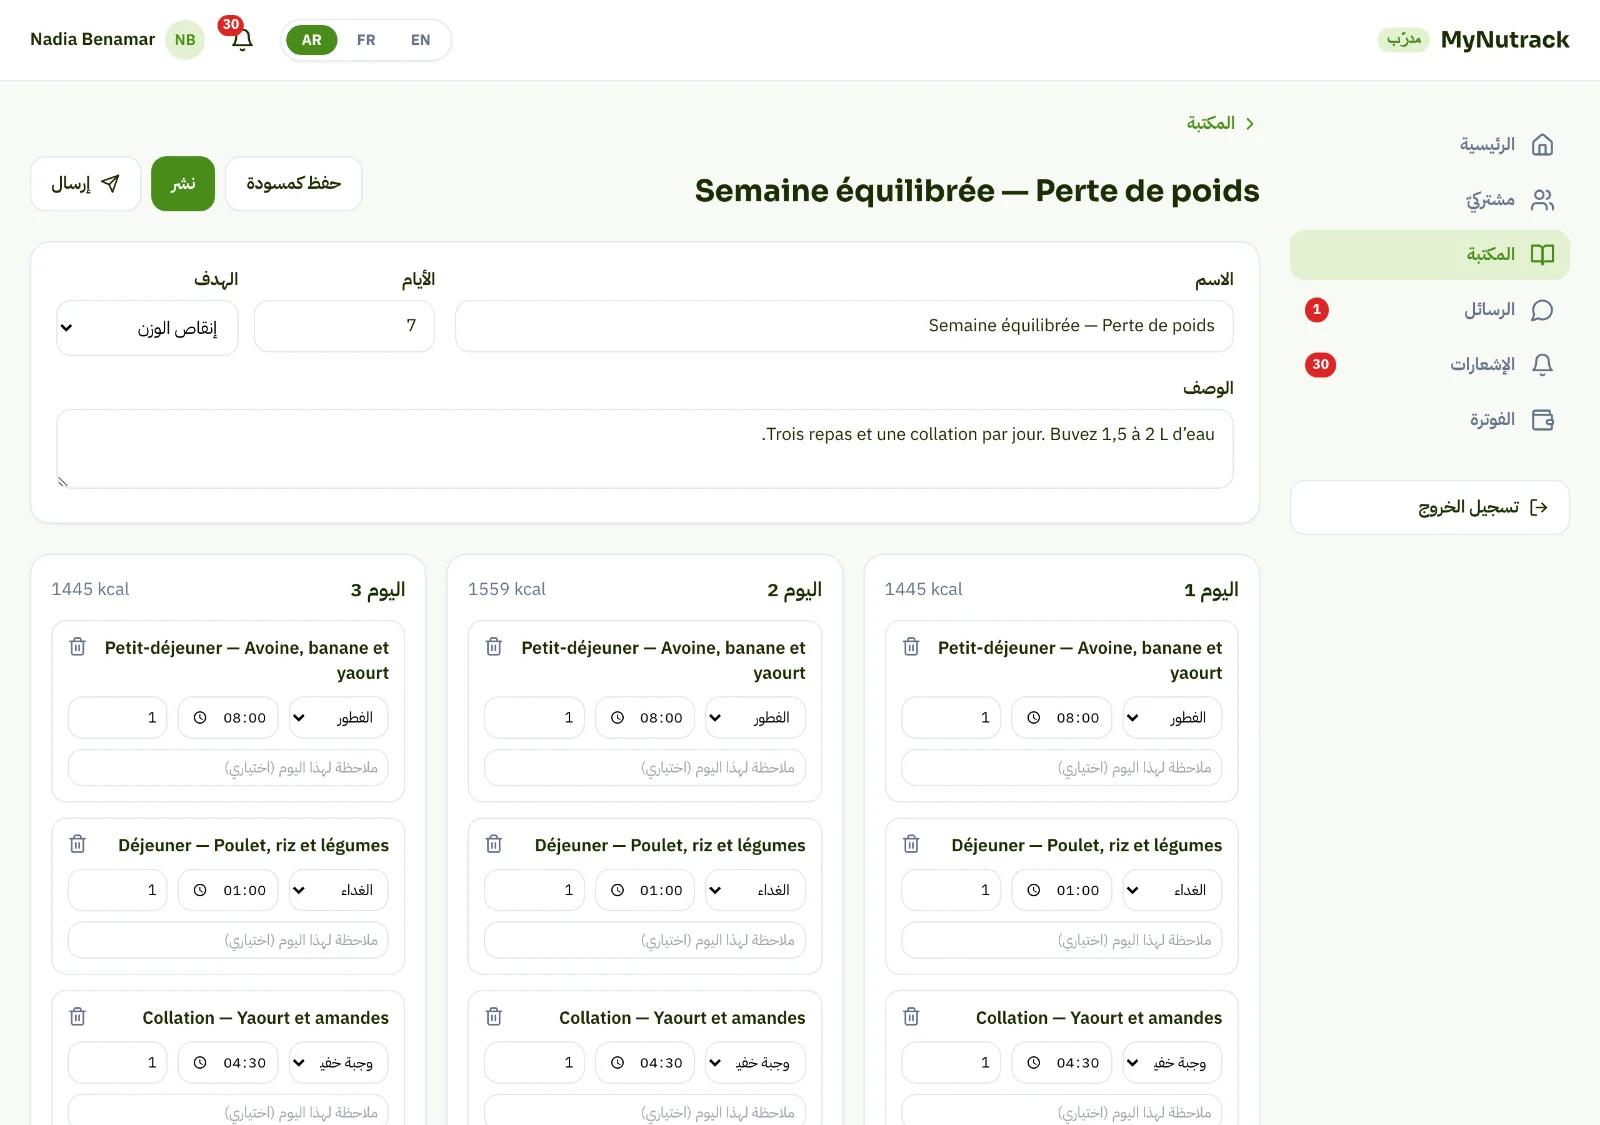Open الرسائل messages in sidebar

1430,310
